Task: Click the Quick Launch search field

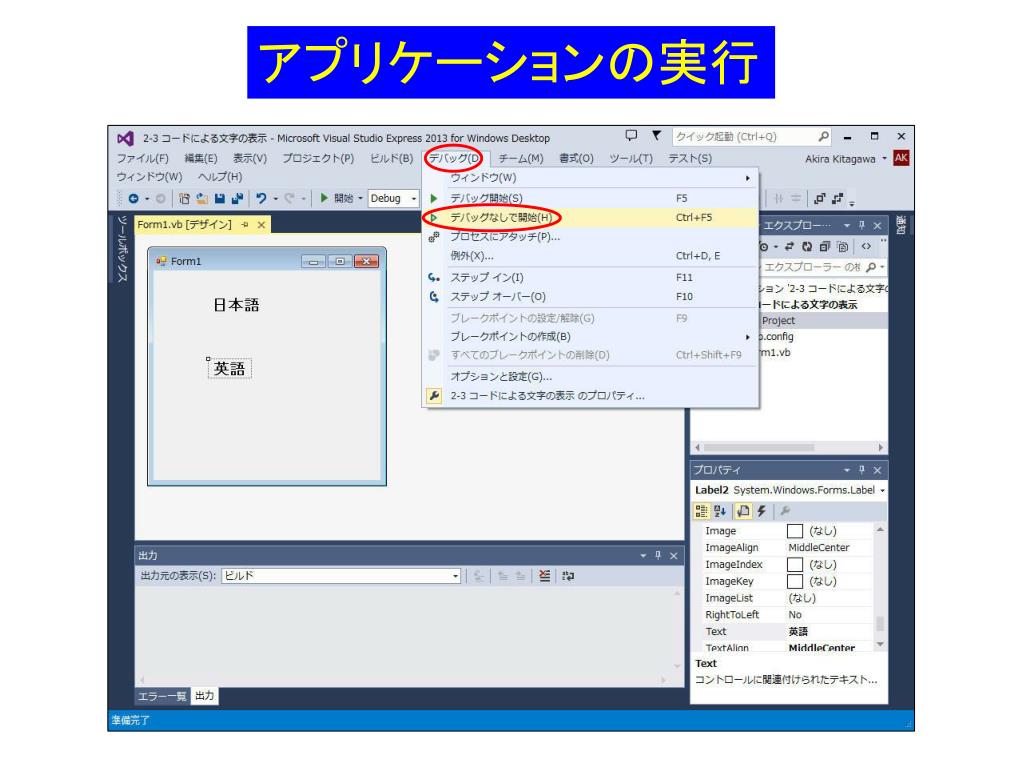Action: pos(751,136)
